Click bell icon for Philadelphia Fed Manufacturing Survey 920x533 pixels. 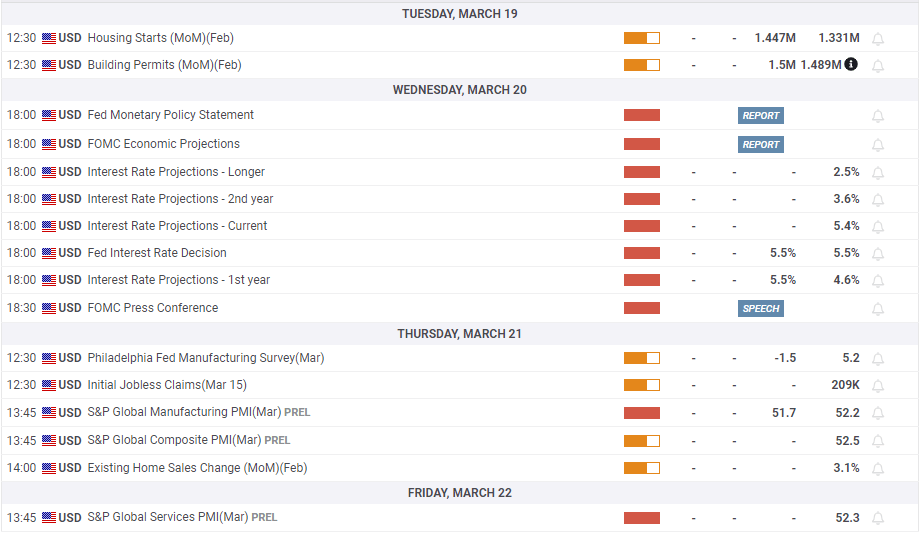pyautogui.click(x=878, y=359)
